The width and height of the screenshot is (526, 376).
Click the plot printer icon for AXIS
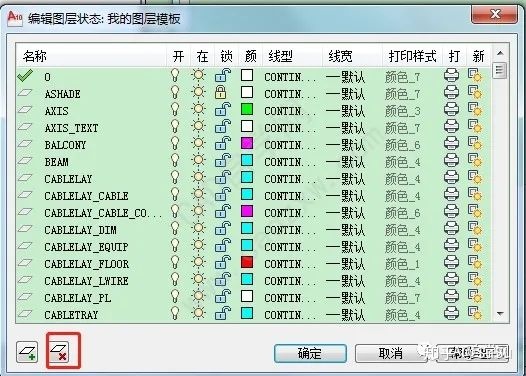tap(451, 109)
